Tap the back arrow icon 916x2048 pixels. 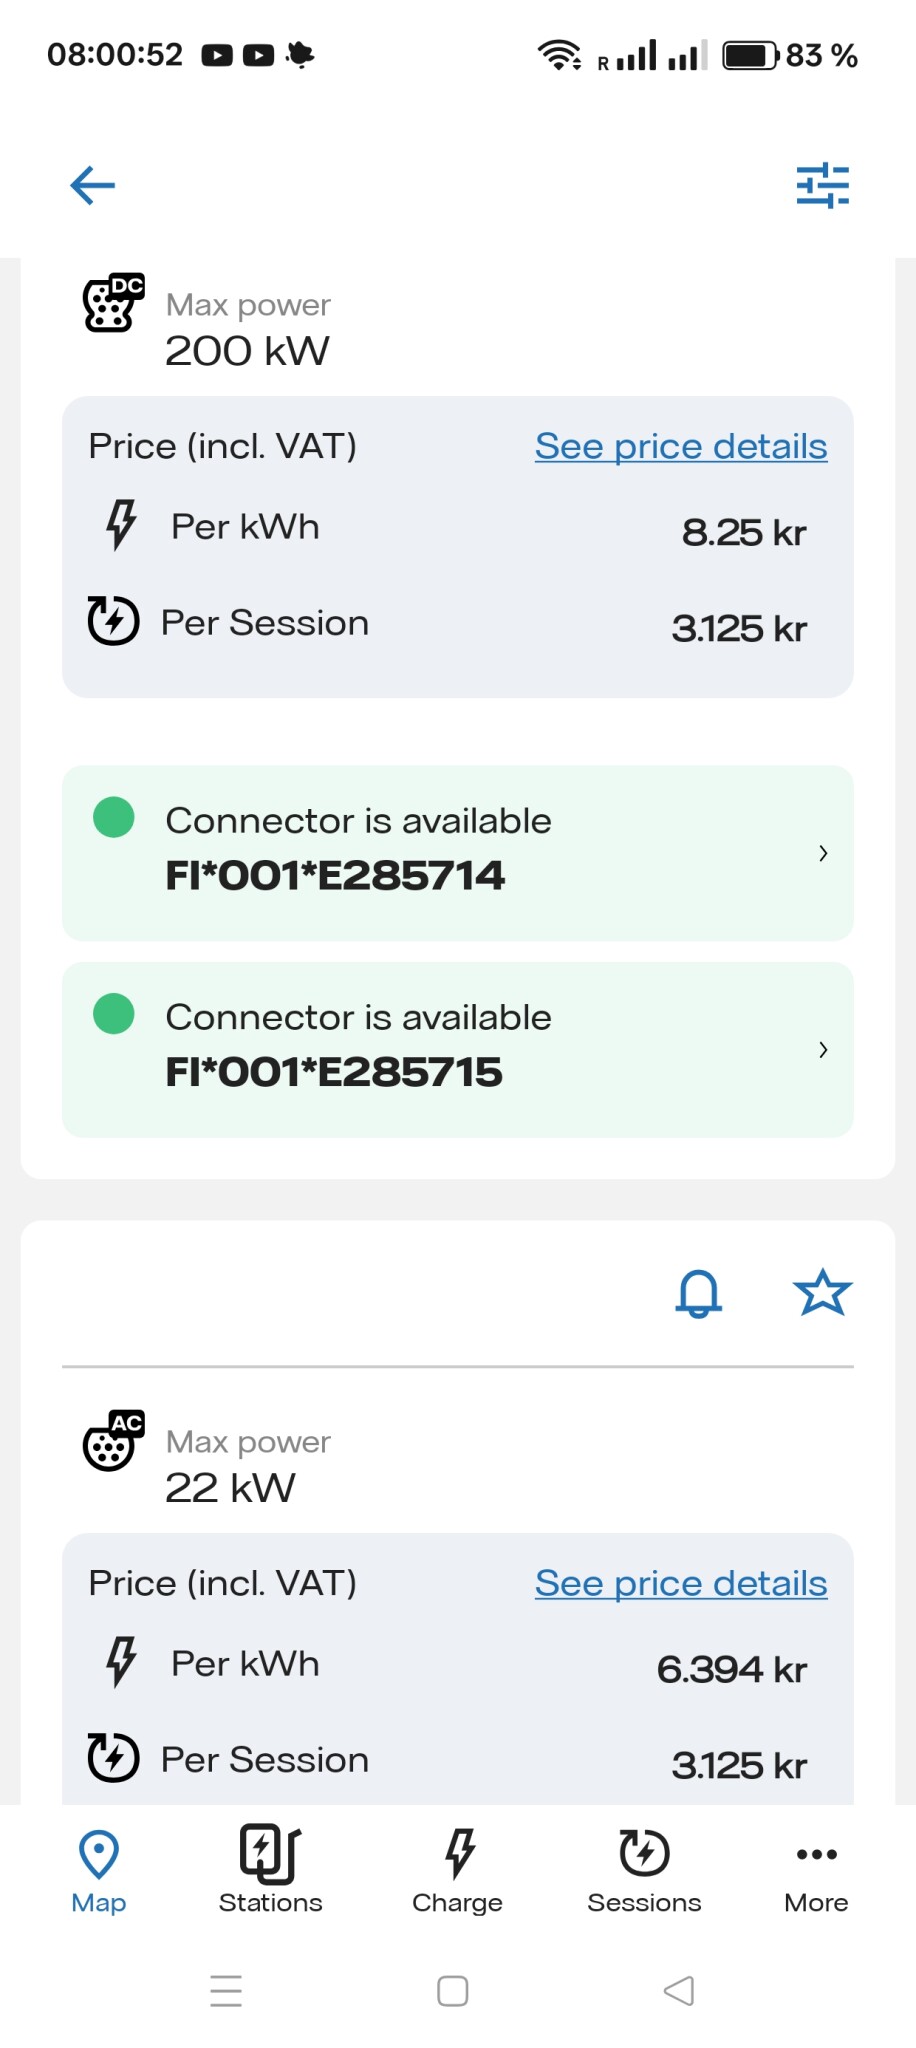[93, 185]
